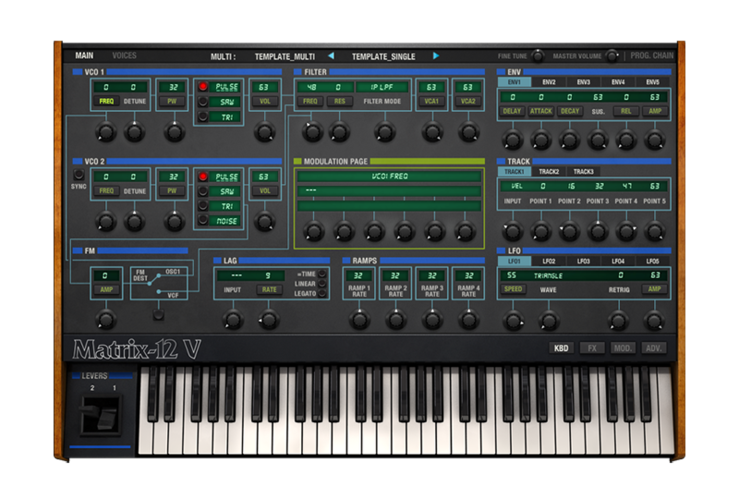Click the KBD panel button

561,348
